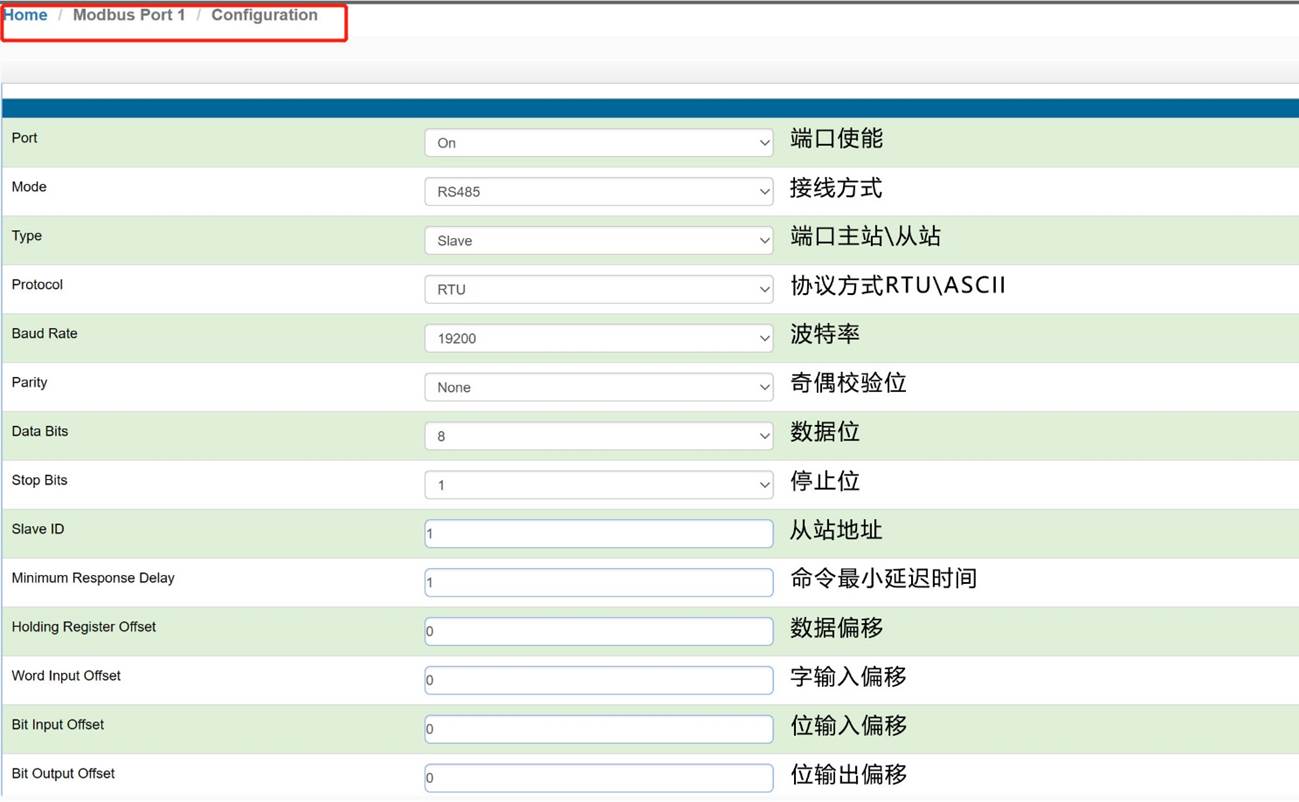
Task: Click the Configuration breadcrumb item
Action: click(264, 15)
